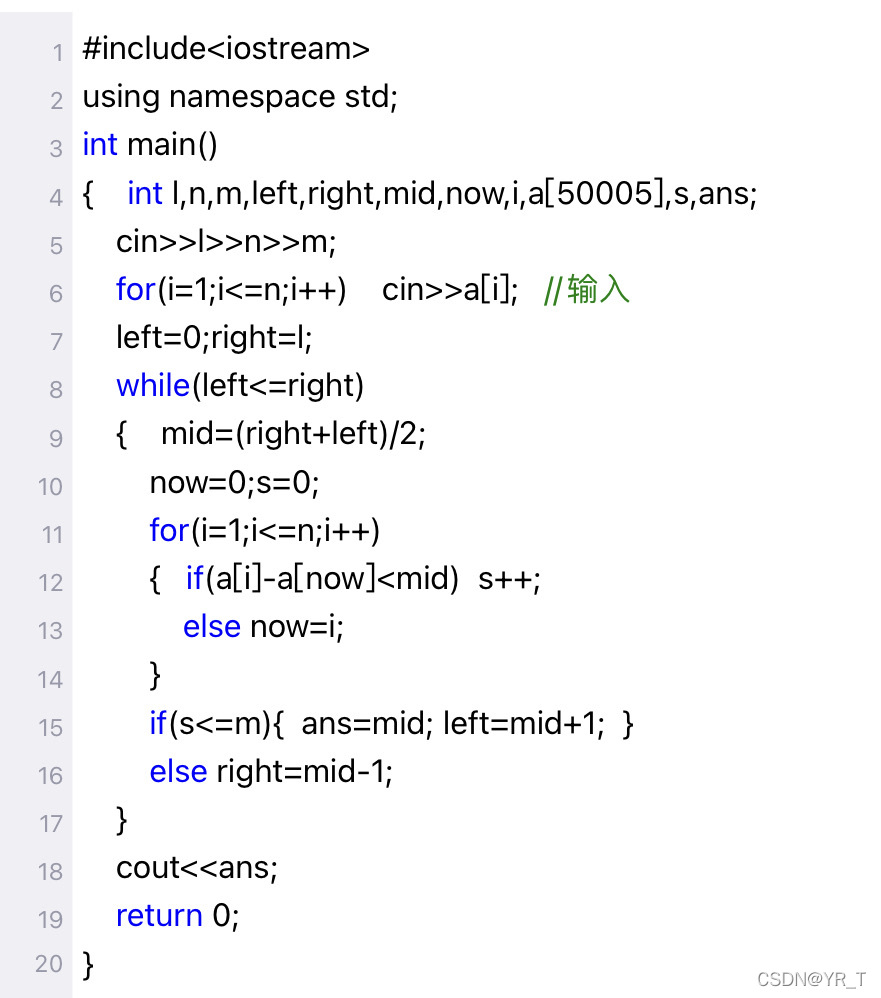Click the green comment //输入
881x998 pixels.
pyautogui.click(x=586, y=290)
